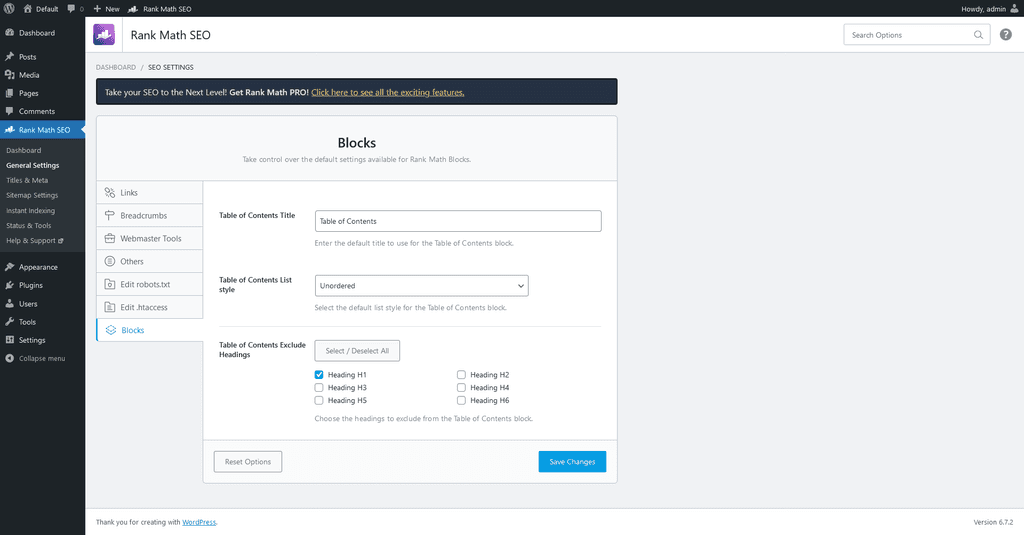Open the Default site home link
Viewport: 1024px width, 535px height.
pos(40,8)
